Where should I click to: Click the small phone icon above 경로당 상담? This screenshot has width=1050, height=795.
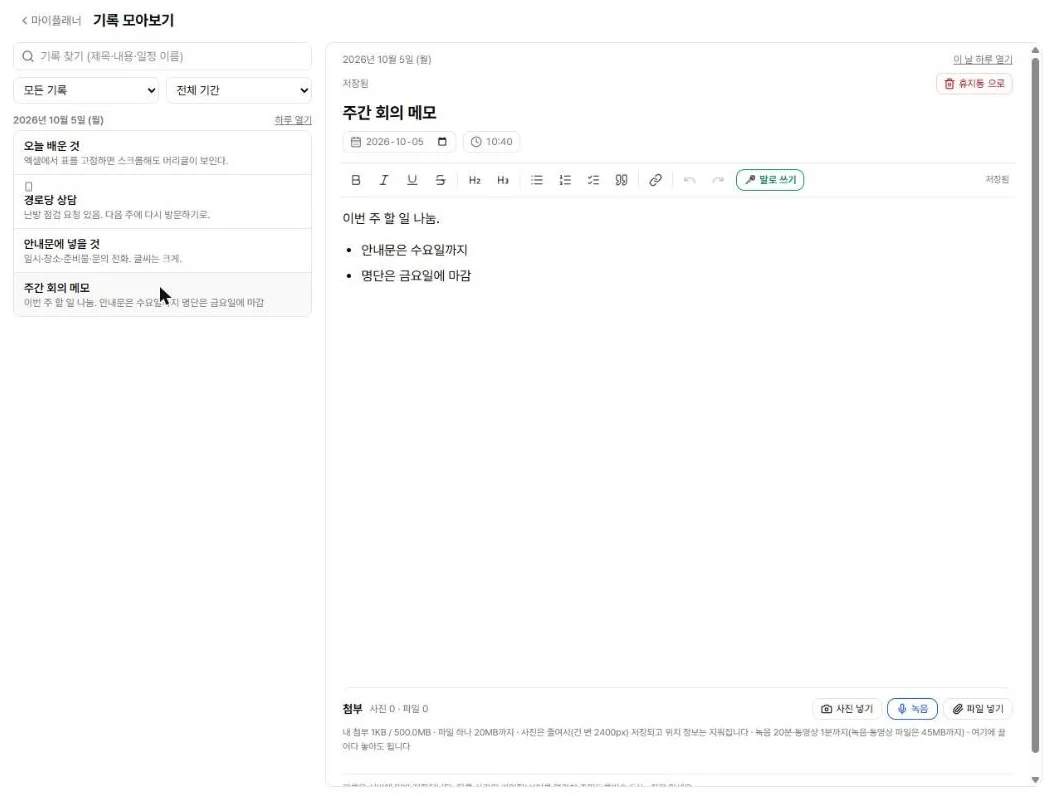pyautogui.click(x=28, y=186)
